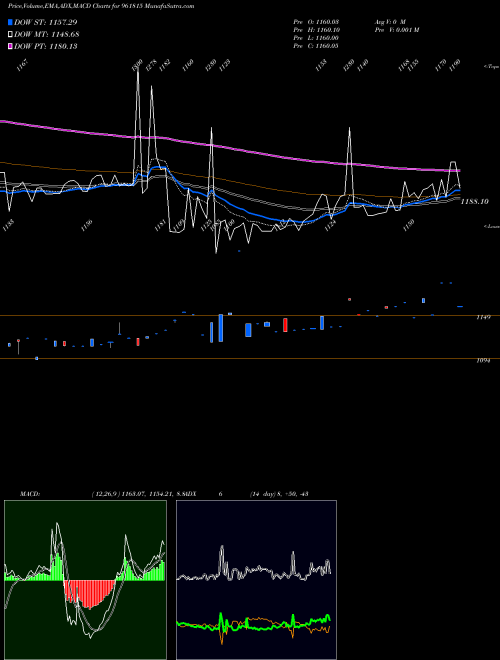Click the Pre C: 1160.05 value

pos(316,46)
